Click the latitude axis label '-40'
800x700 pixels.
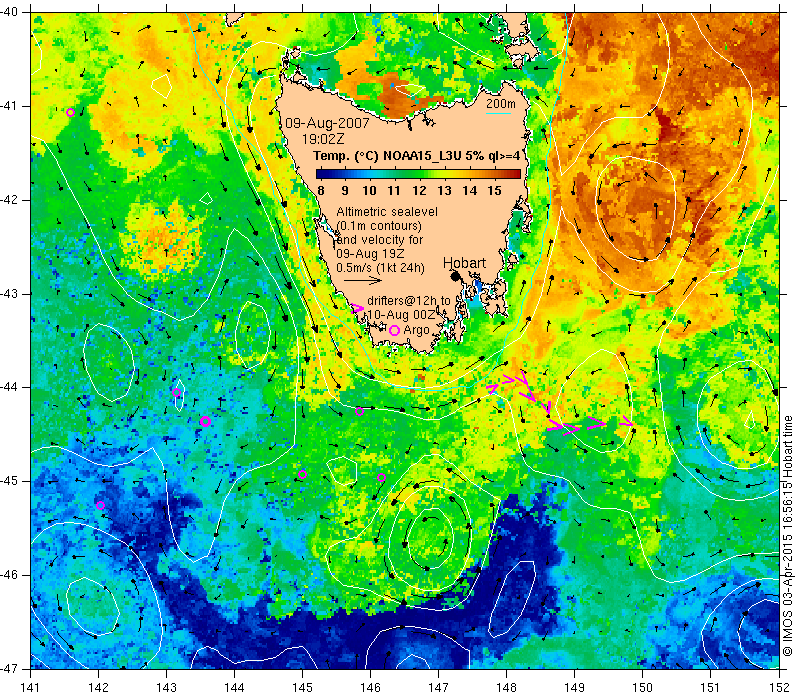(9, 12)
